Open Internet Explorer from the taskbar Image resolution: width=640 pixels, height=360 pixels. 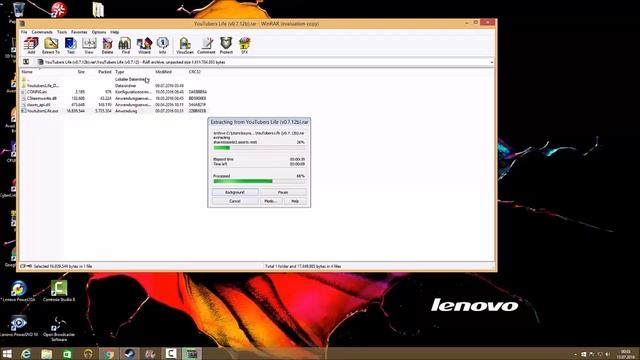point(26,354)
